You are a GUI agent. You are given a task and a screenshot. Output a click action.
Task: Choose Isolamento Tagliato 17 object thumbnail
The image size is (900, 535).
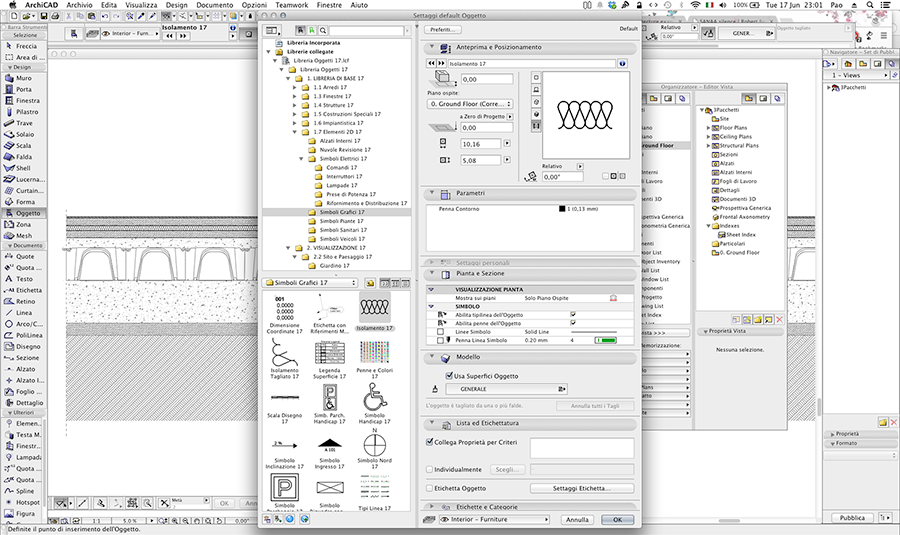click(284, 358)
